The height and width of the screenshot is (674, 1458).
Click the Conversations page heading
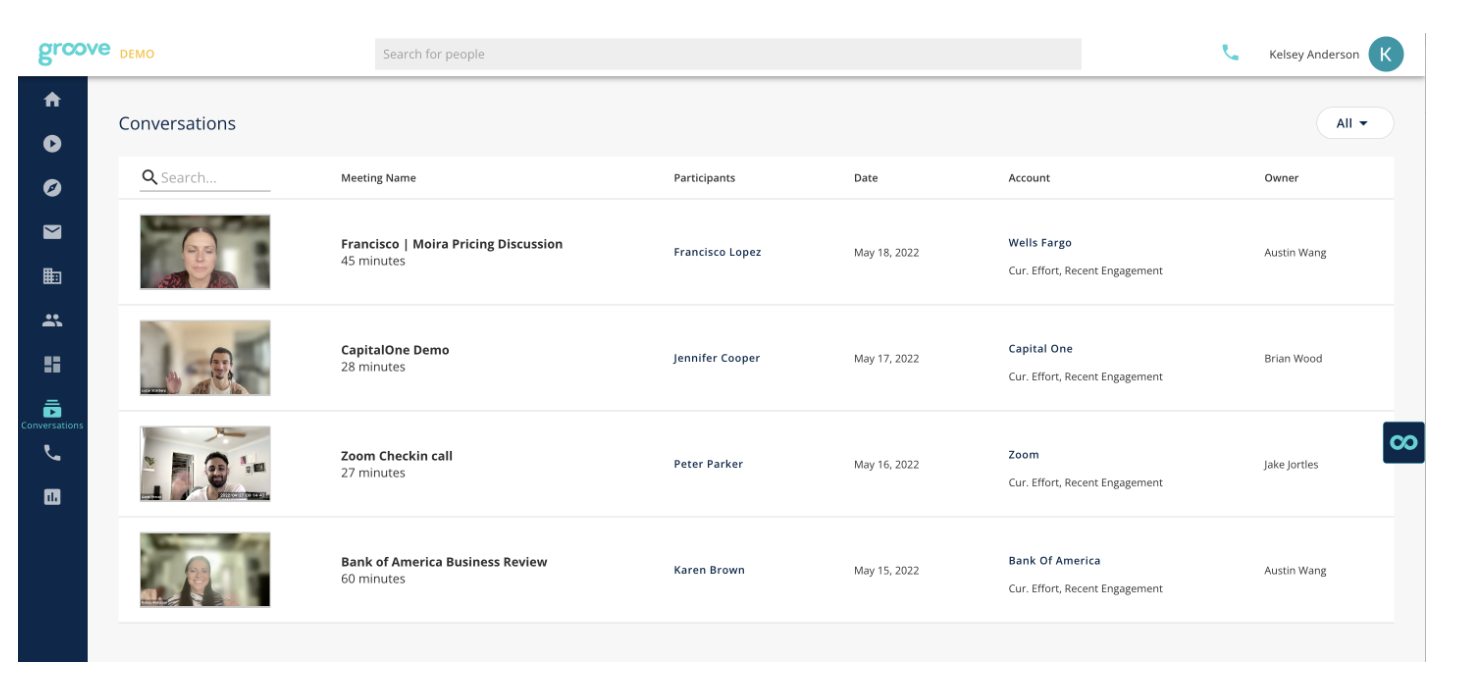(x=177, y=124)
